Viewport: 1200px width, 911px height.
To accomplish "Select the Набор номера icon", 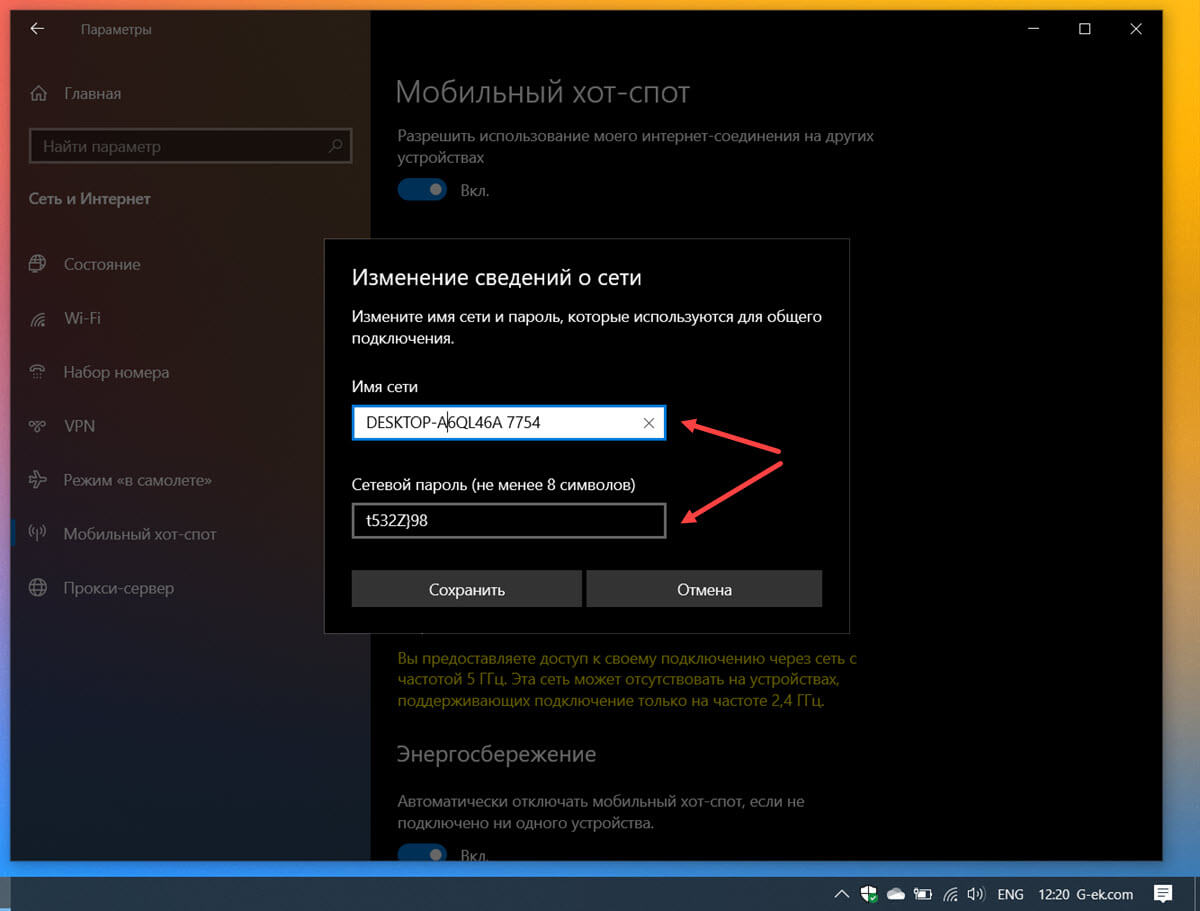I will [x=38, y=372].
